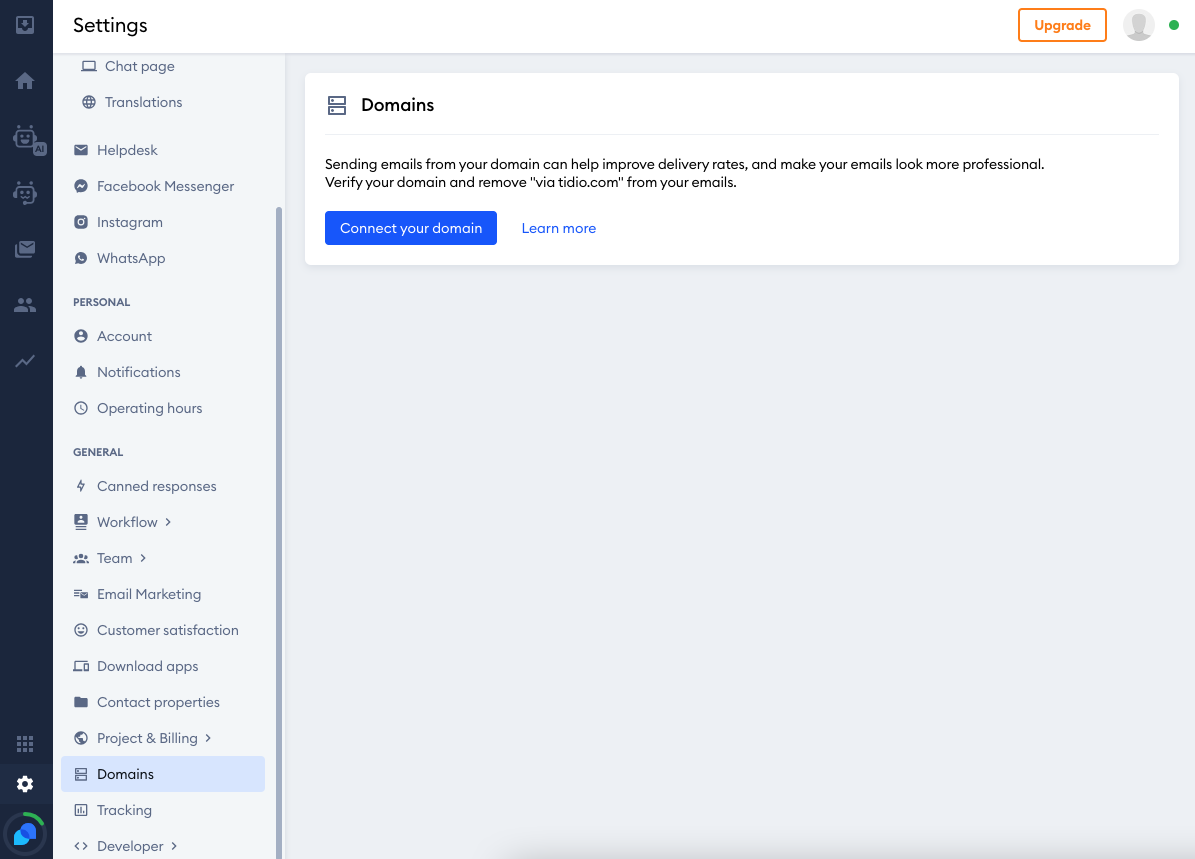Click the "Settings" page title
This screenshot has width=1195, height=859.
click(110, 25)
